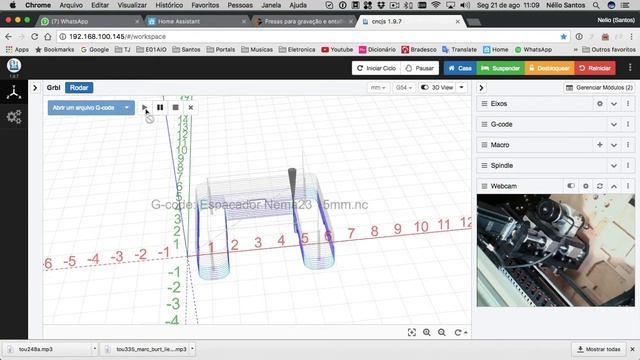Collapse the Eixos widget chevron
Screen dimensions: 640x360
[x=614, y=104]
